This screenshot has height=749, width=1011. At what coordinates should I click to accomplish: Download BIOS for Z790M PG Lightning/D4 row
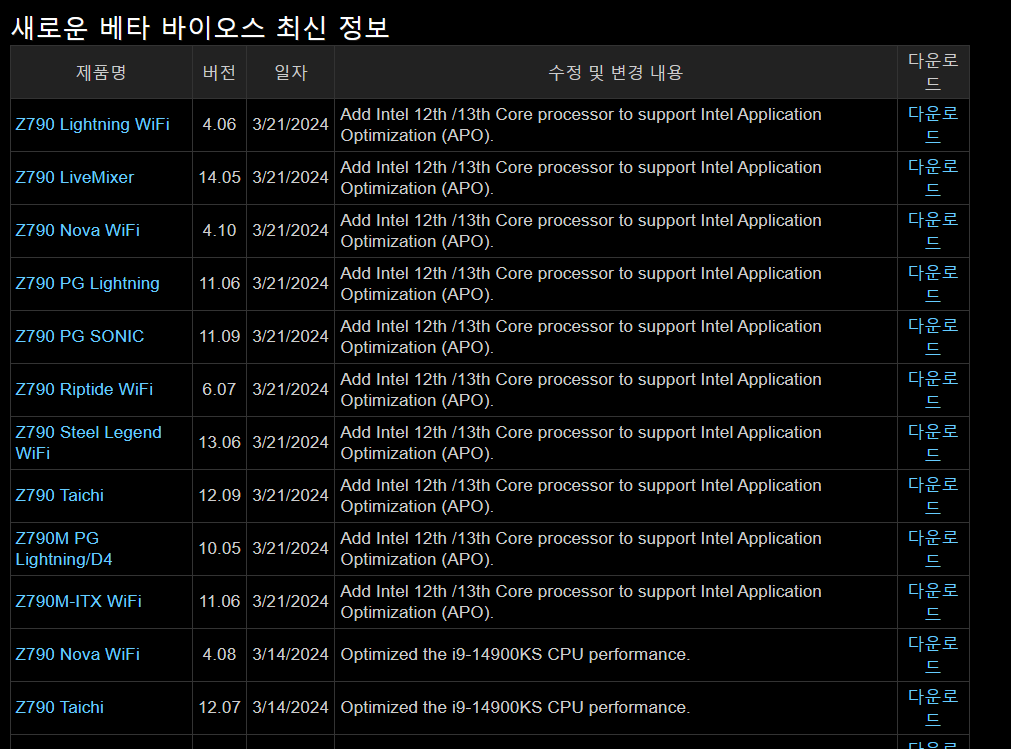(933, 549)
